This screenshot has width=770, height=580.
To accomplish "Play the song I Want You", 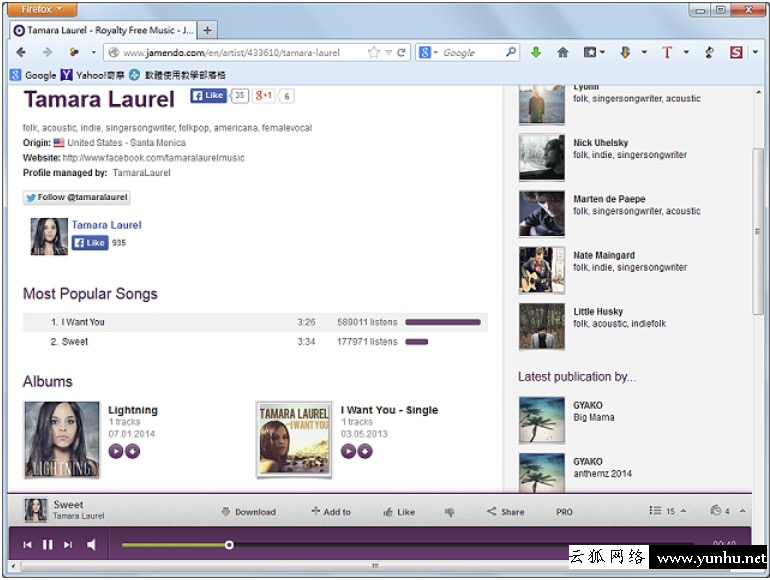I will tap(82, 322).
